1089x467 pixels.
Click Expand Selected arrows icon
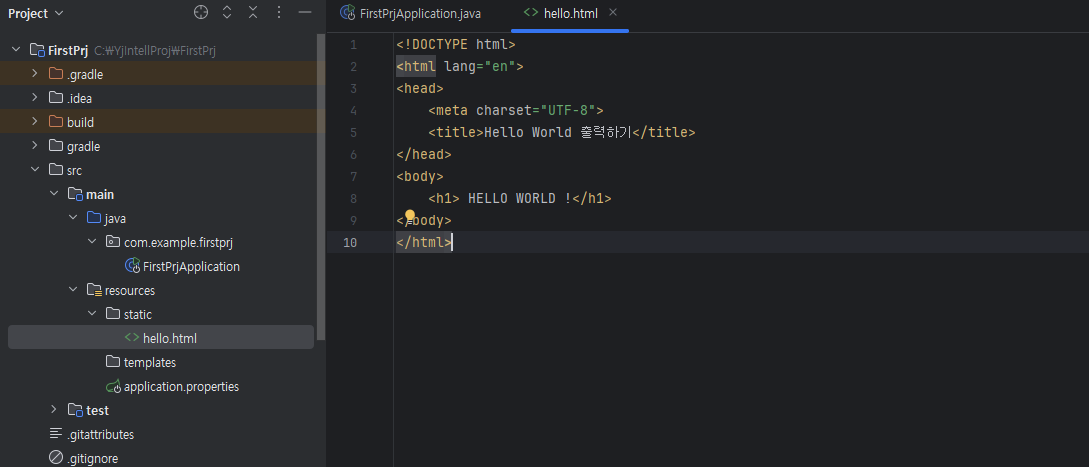click(227, 13)
